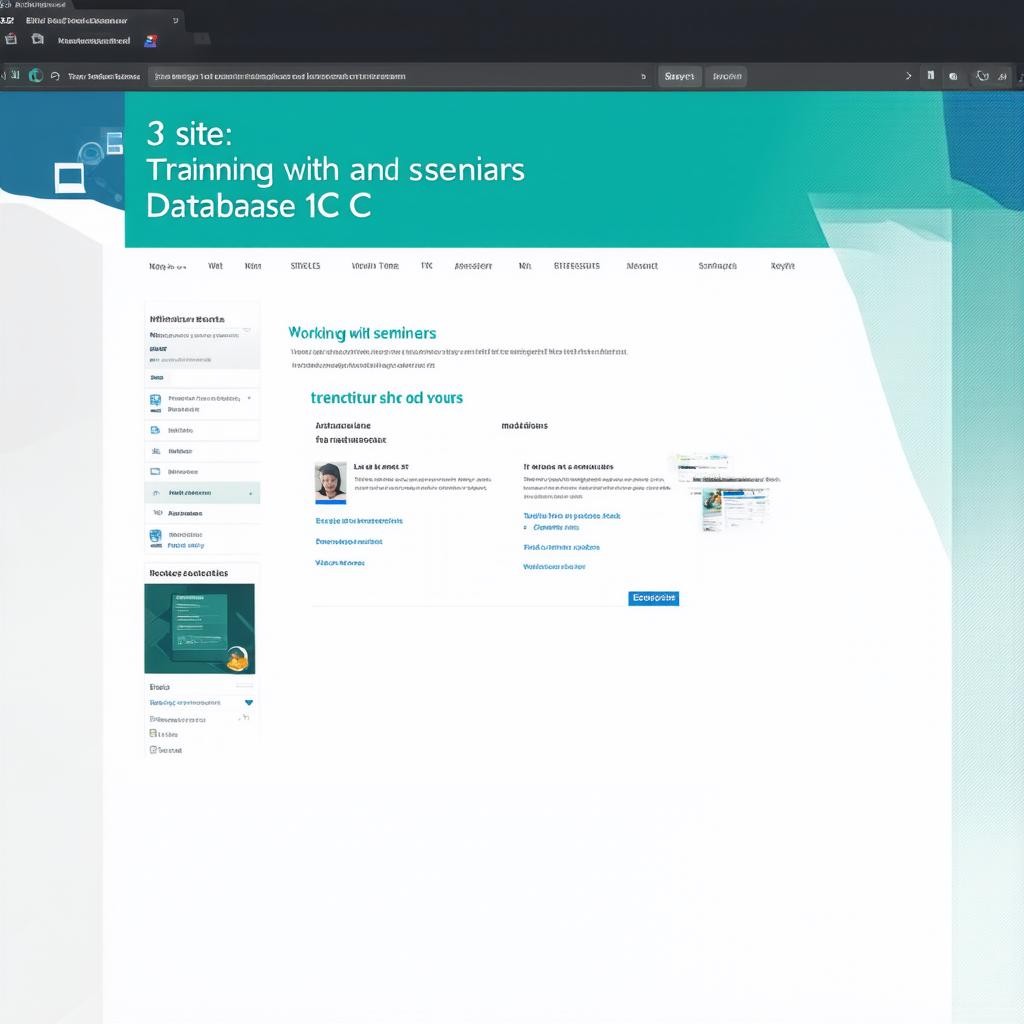1024x1024 pixels.
Task: Open the dark green thumbnail in the sidebar
Action: click(199, 628)
